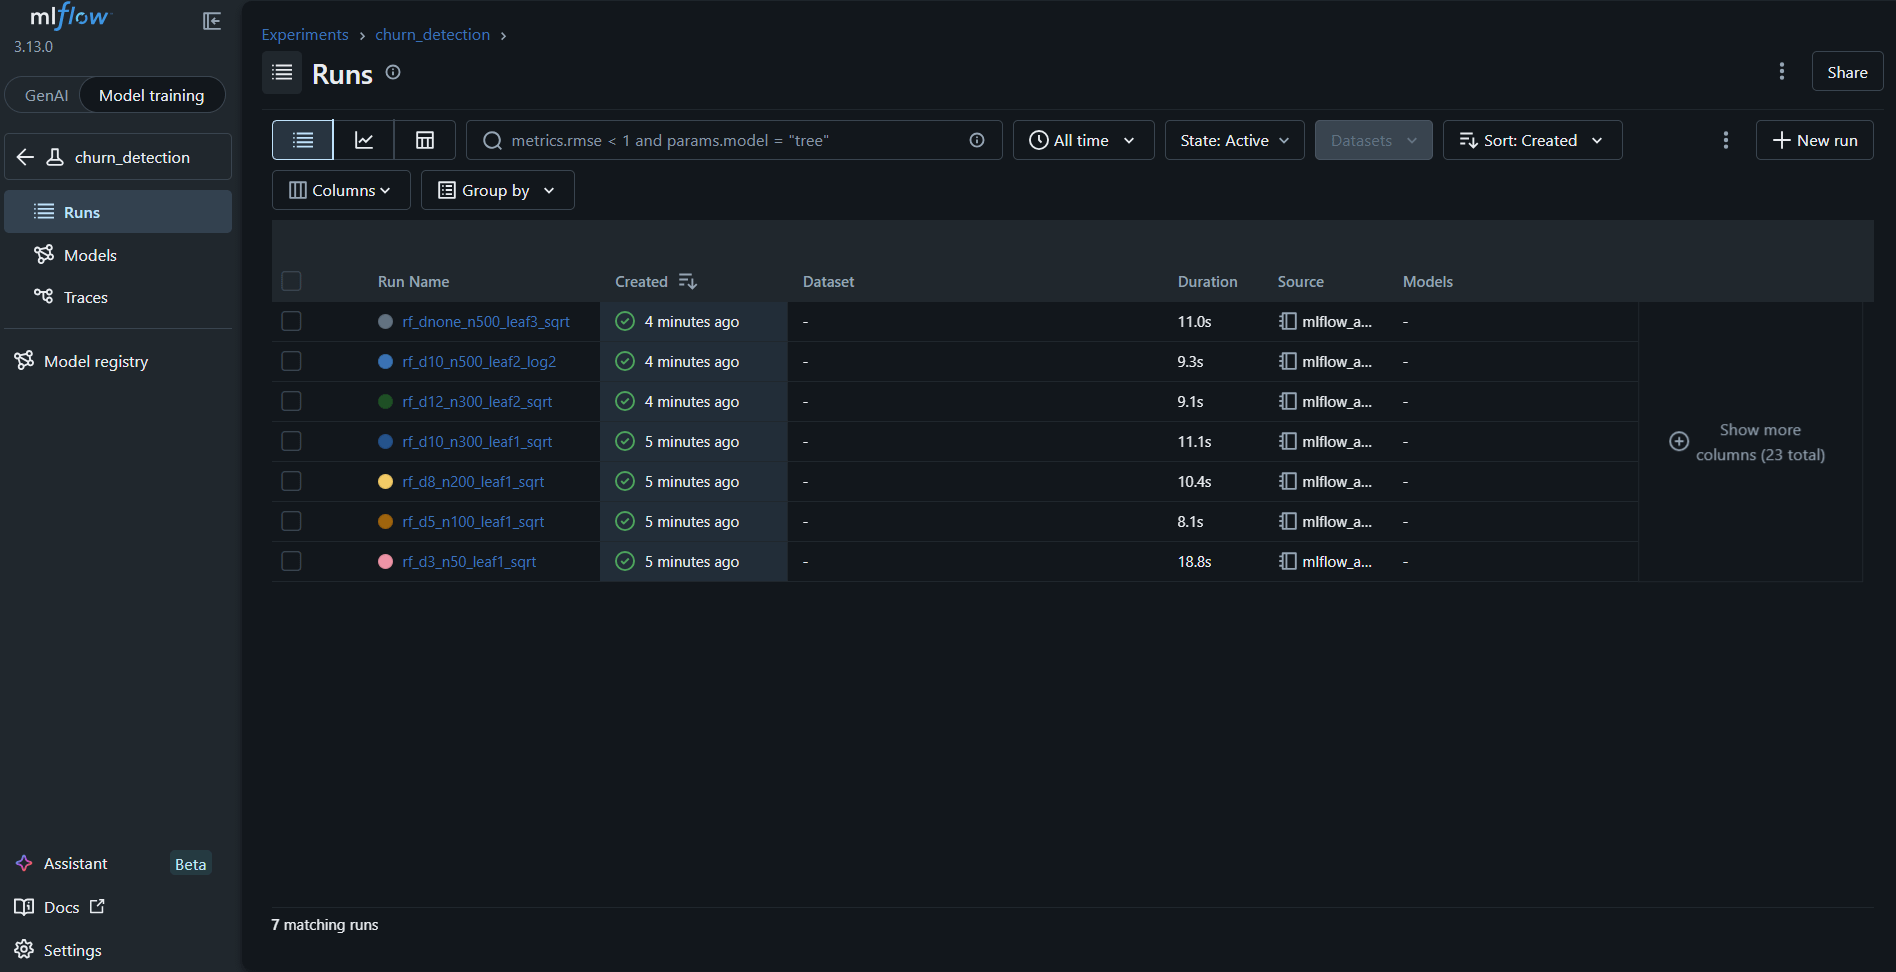Click gray color dot for rf_dnone_n500_leaf3_sqrt

tap(385, 321)
